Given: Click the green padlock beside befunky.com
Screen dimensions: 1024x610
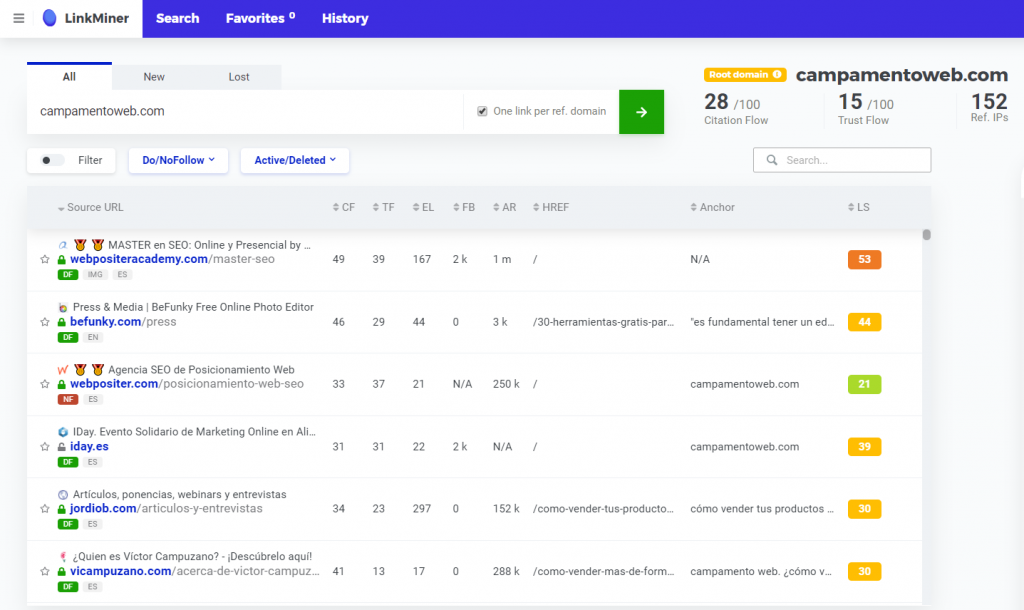Looking at the screenshot, I should (61, 322).
